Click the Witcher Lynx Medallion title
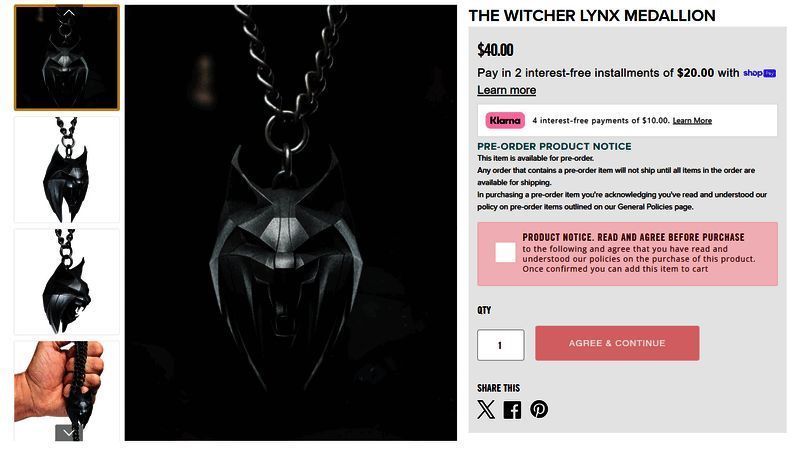This screenshot has height=455, width=800. tap(592, 16)
